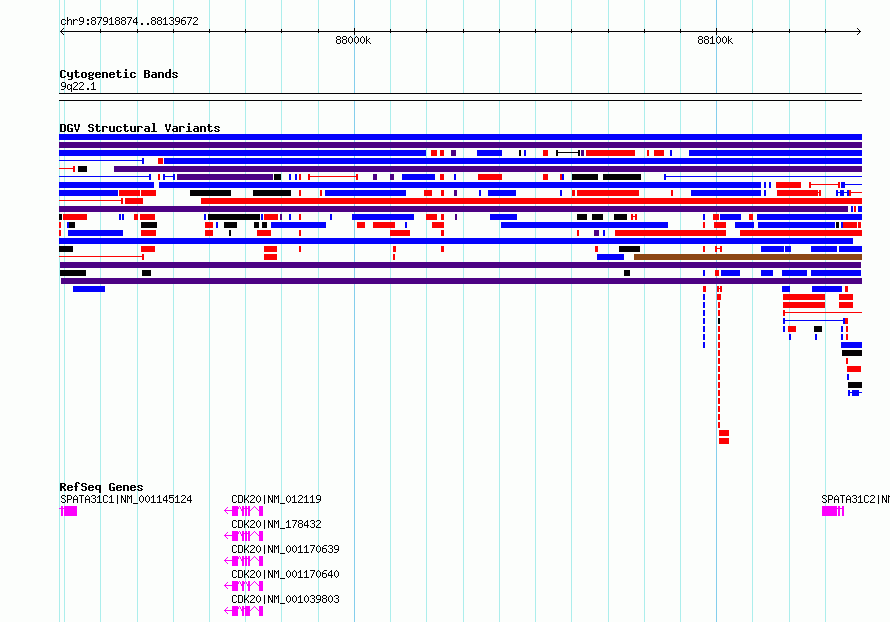This screenshot has width=890, height=622.
Task: Click the 9q22.1 band label
Action: tap(78, 86)
